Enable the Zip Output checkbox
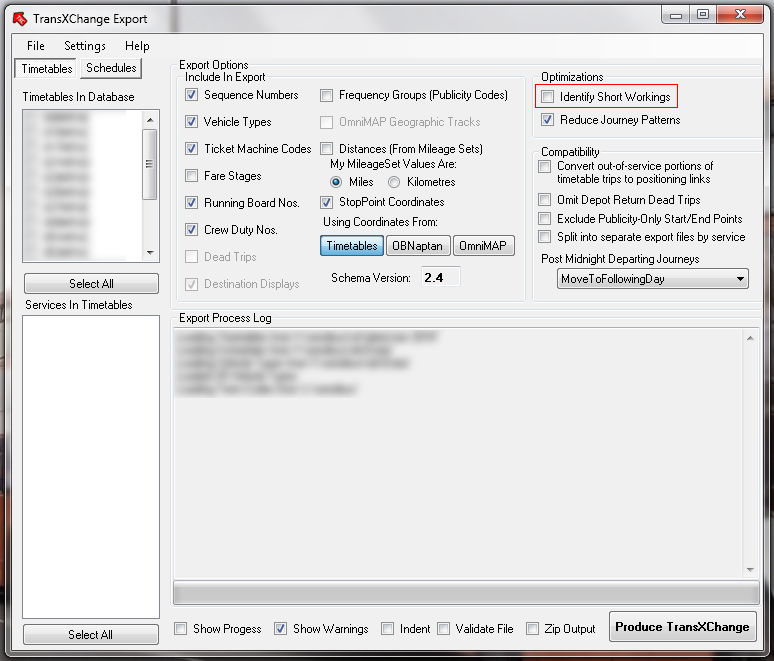Image resolution: width=774 pixels, height=661 pixels. click(x=532, y=628)
